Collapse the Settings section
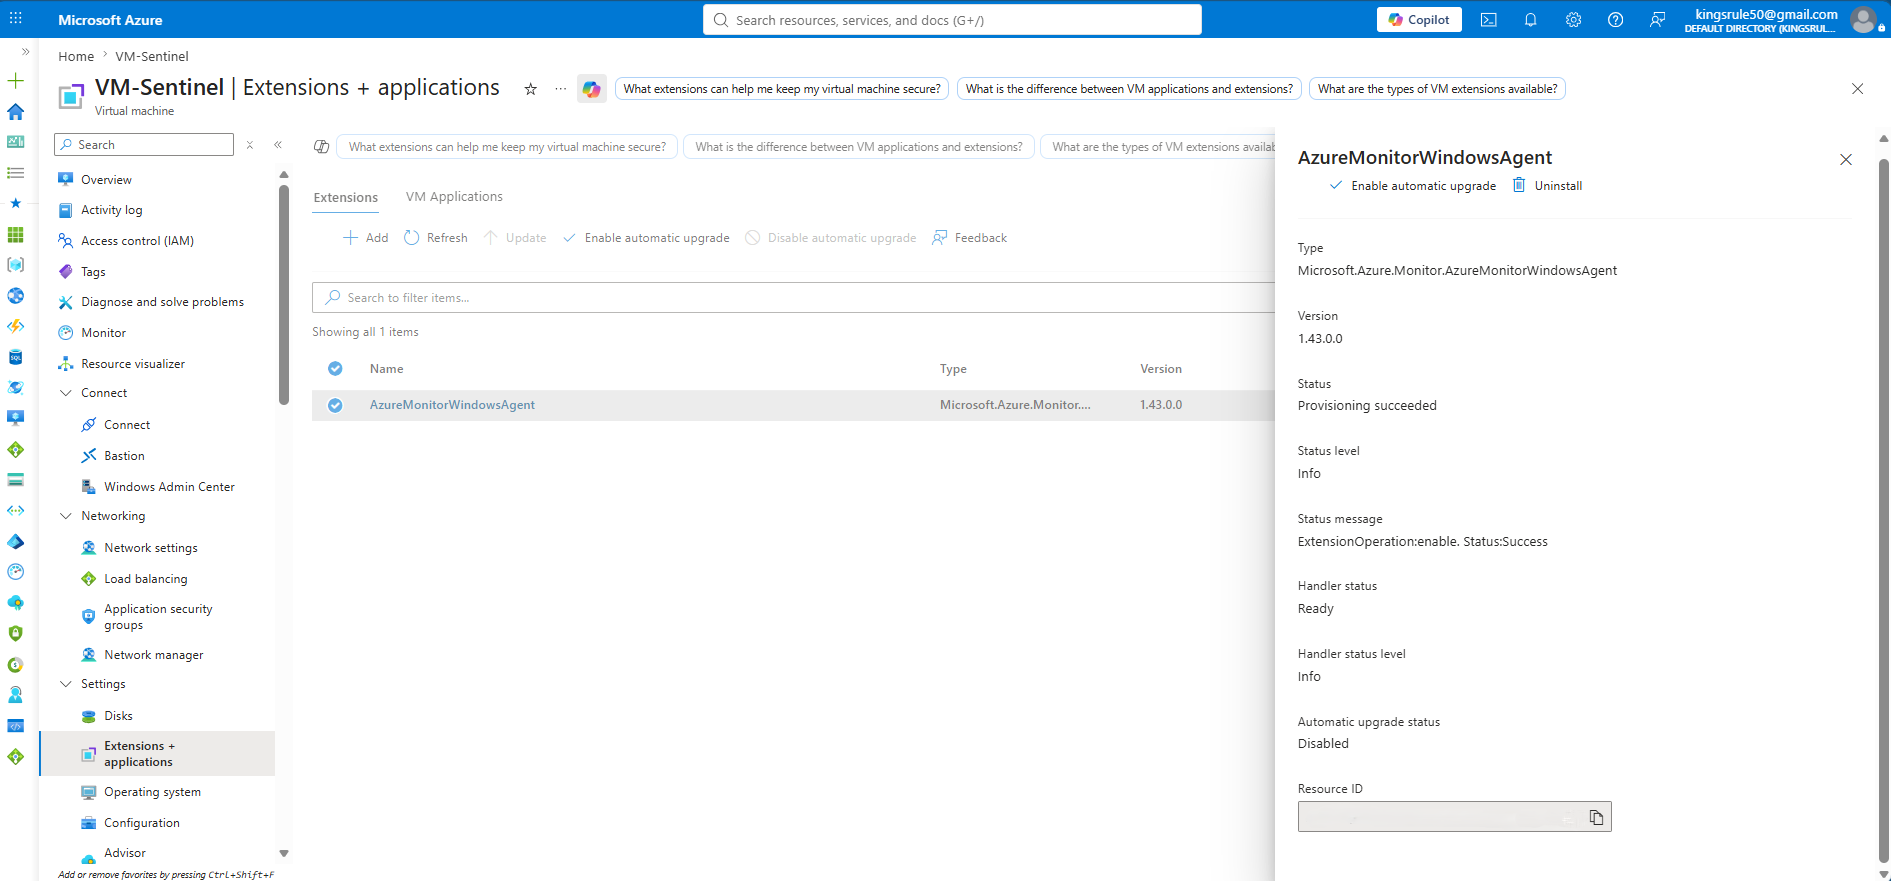The image size is (1891, 881). (66, 684)
